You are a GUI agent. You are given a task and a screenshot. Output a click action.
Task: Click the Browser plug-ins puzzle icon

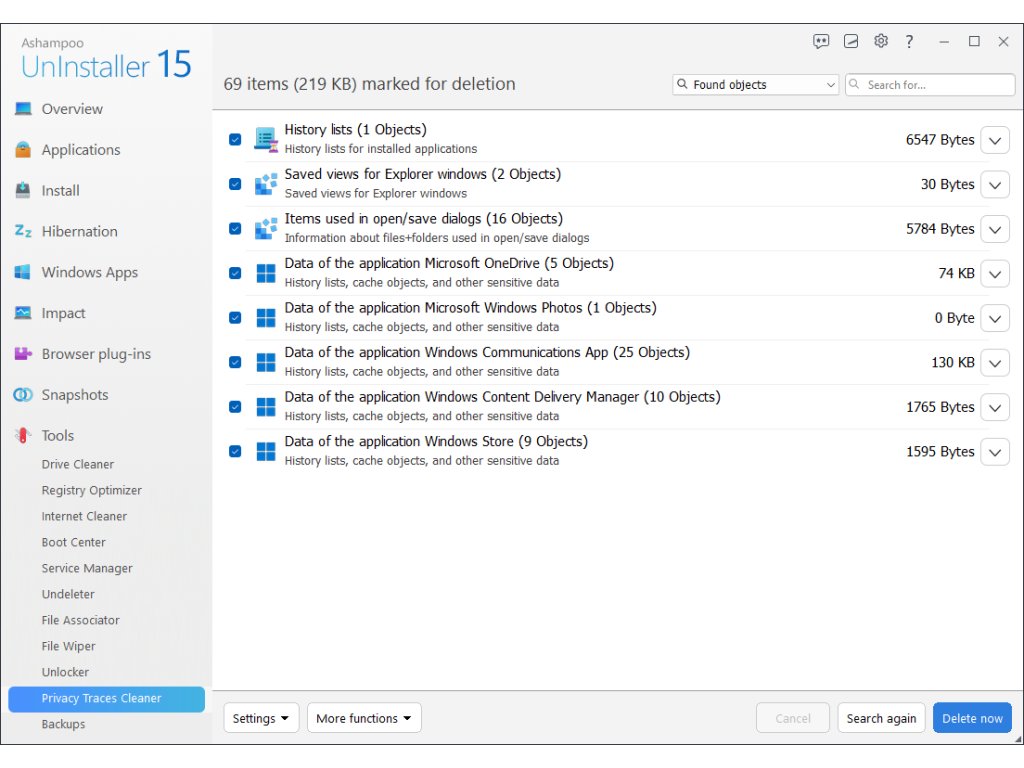[x=23, y=353]
